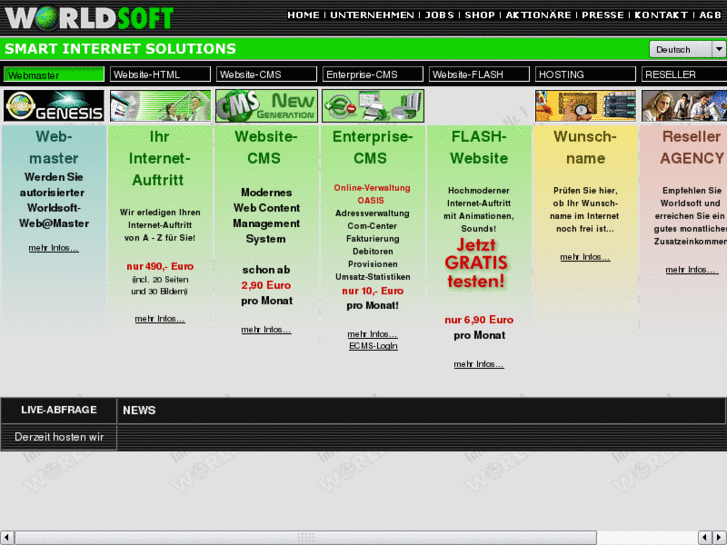727x545 pixels.
Task: Open the Website-HTML banner image
Action: (x=160, y=106)
